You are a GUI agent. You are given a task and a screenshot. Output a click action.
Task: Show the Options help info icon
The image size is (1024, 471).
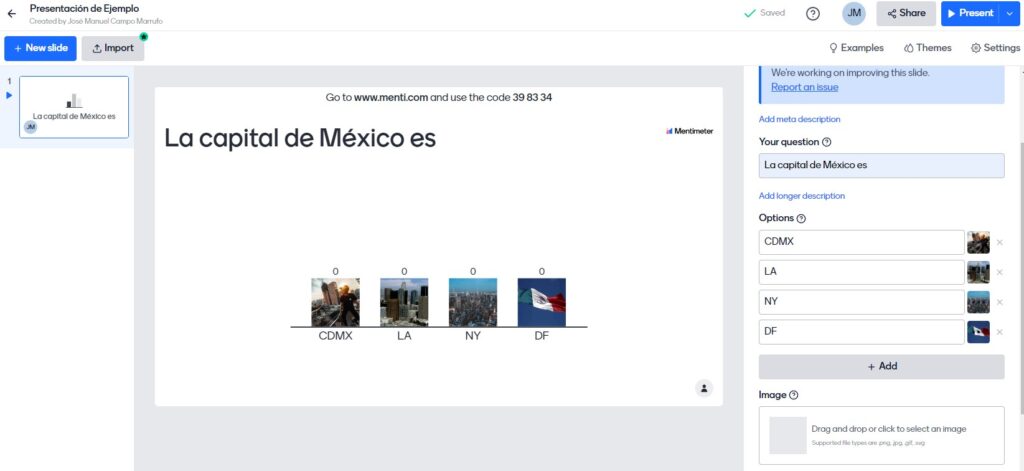click(x=802, y=218)
